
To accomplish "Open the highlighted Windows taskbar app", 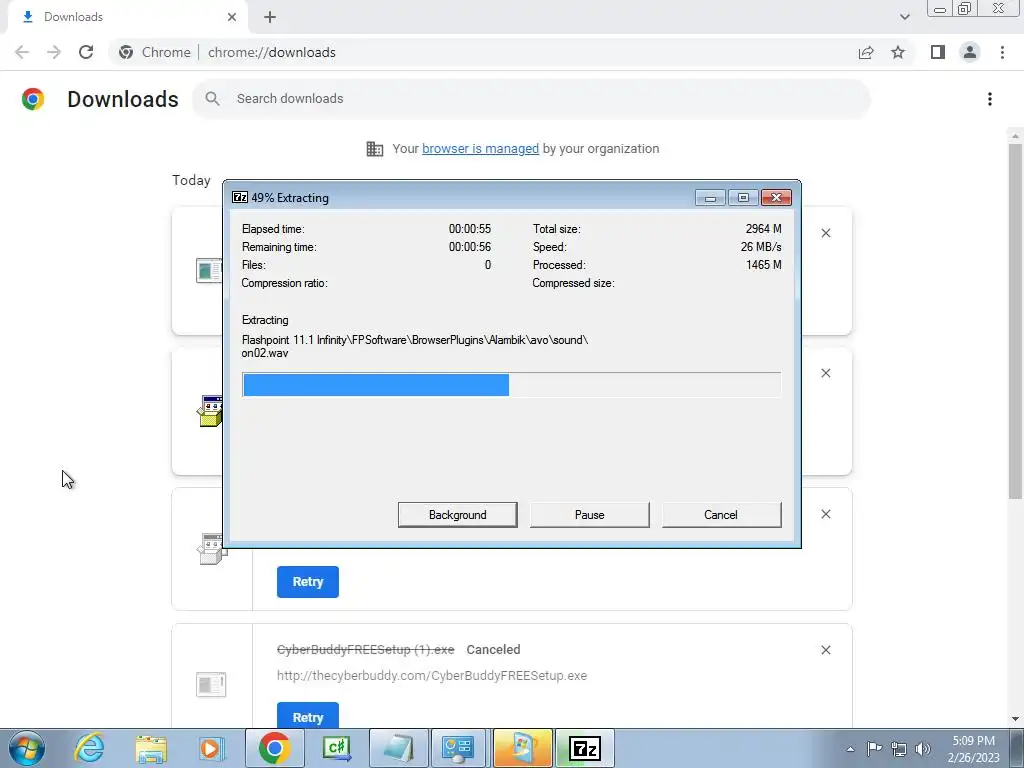I will (522, 748).
